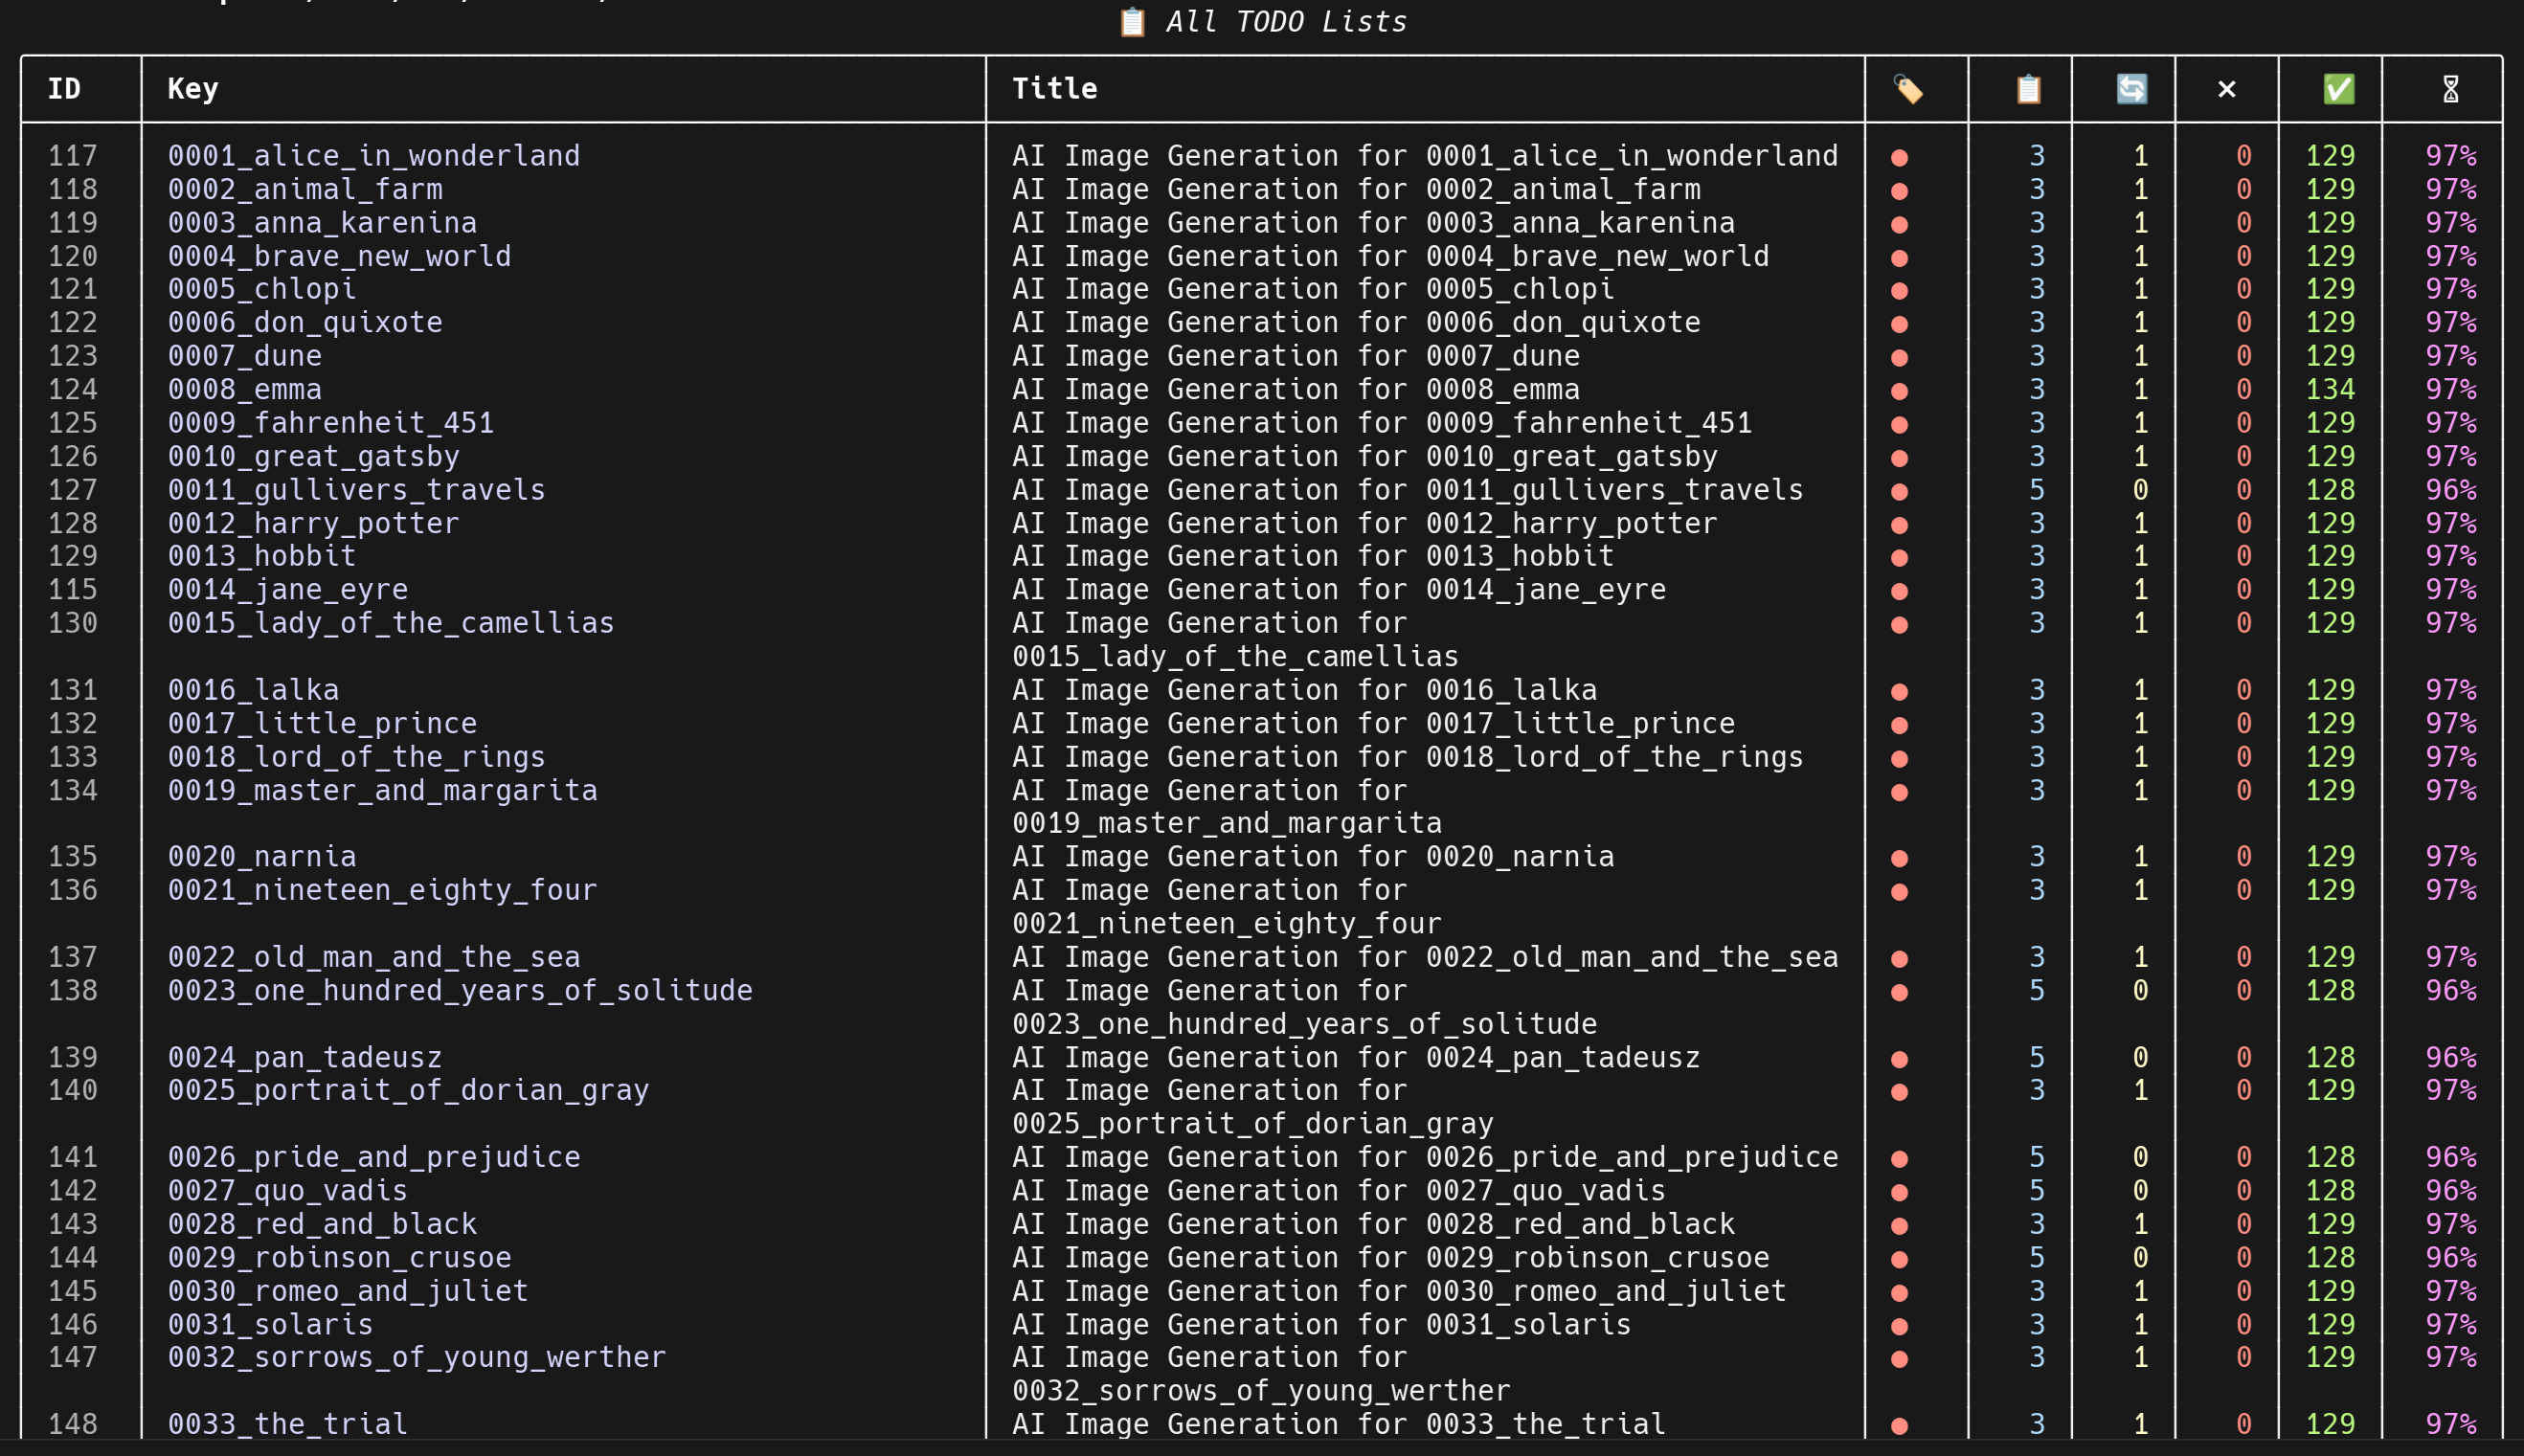Click title AI Image Generation for 0020_narnia

point(1312,857)
